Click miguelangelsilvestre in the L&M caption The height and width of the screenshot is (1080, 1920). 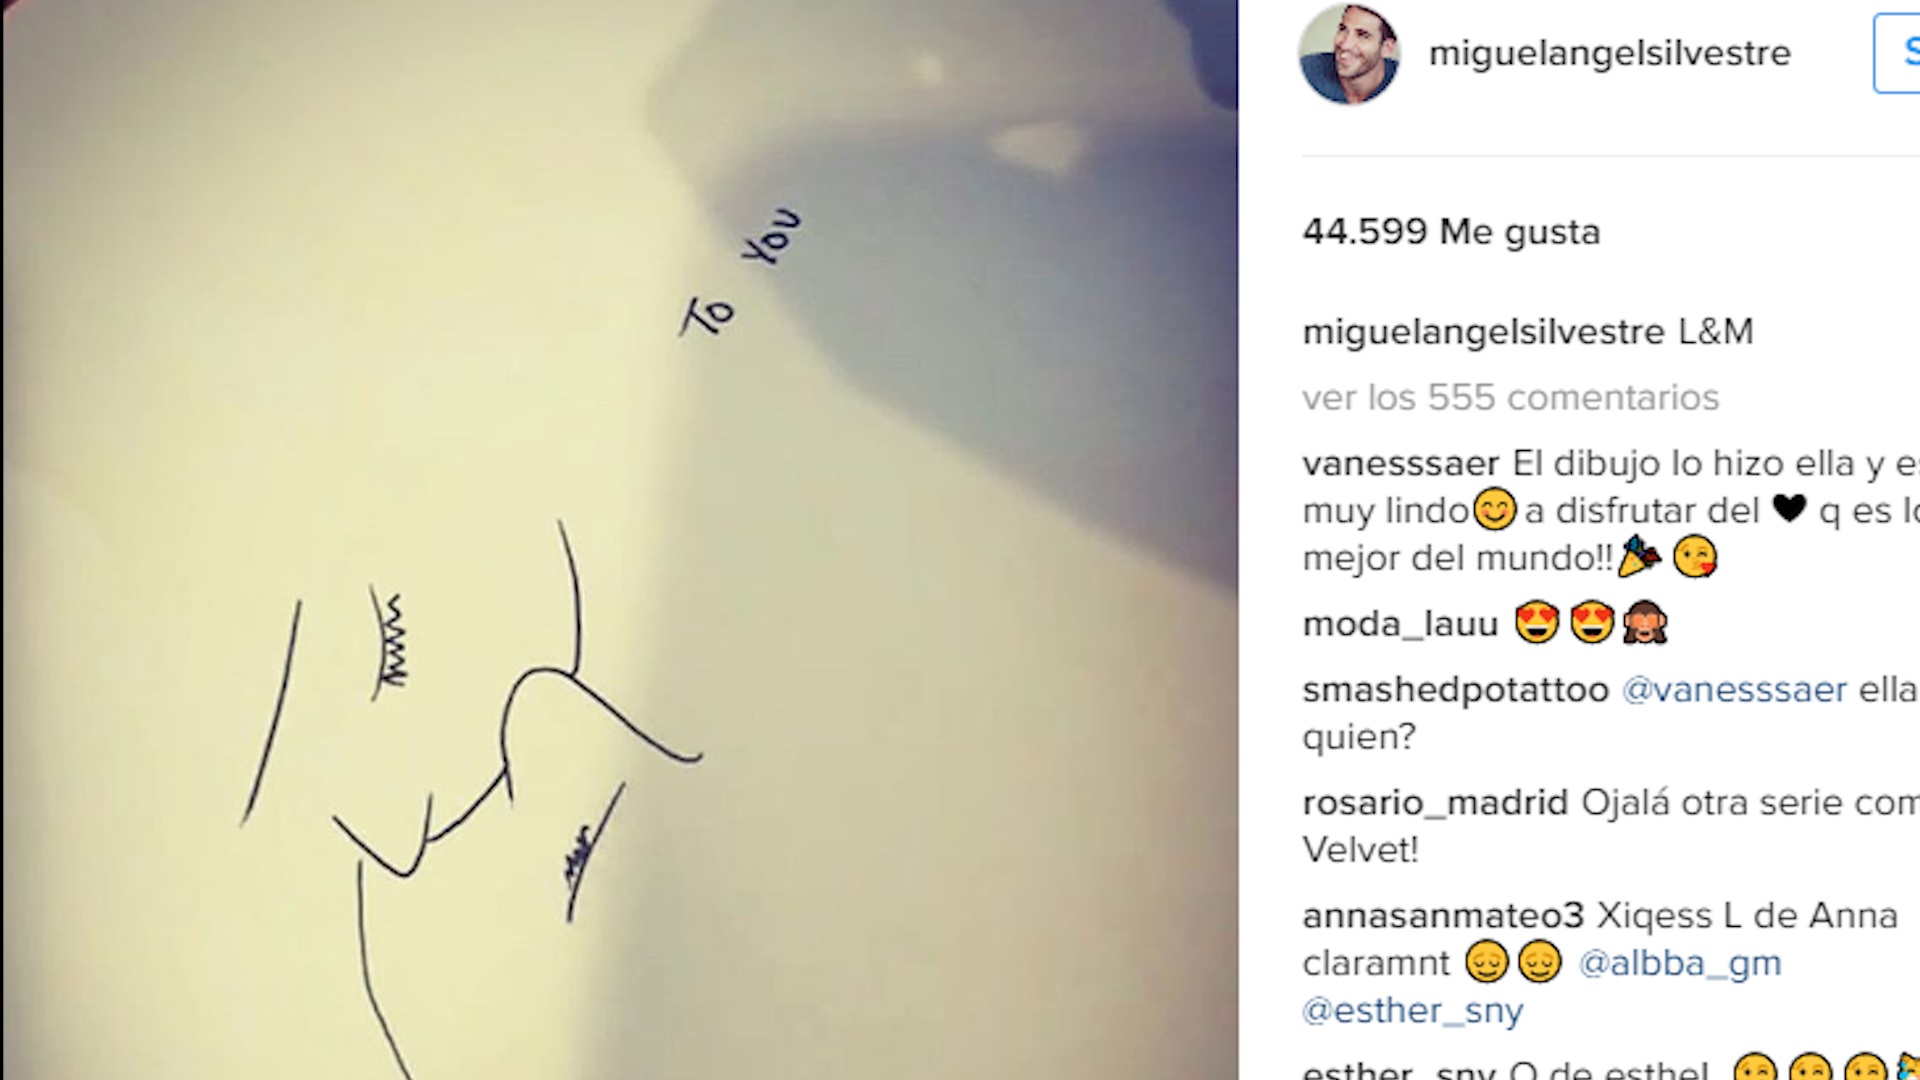click(x=1483, y=332)
